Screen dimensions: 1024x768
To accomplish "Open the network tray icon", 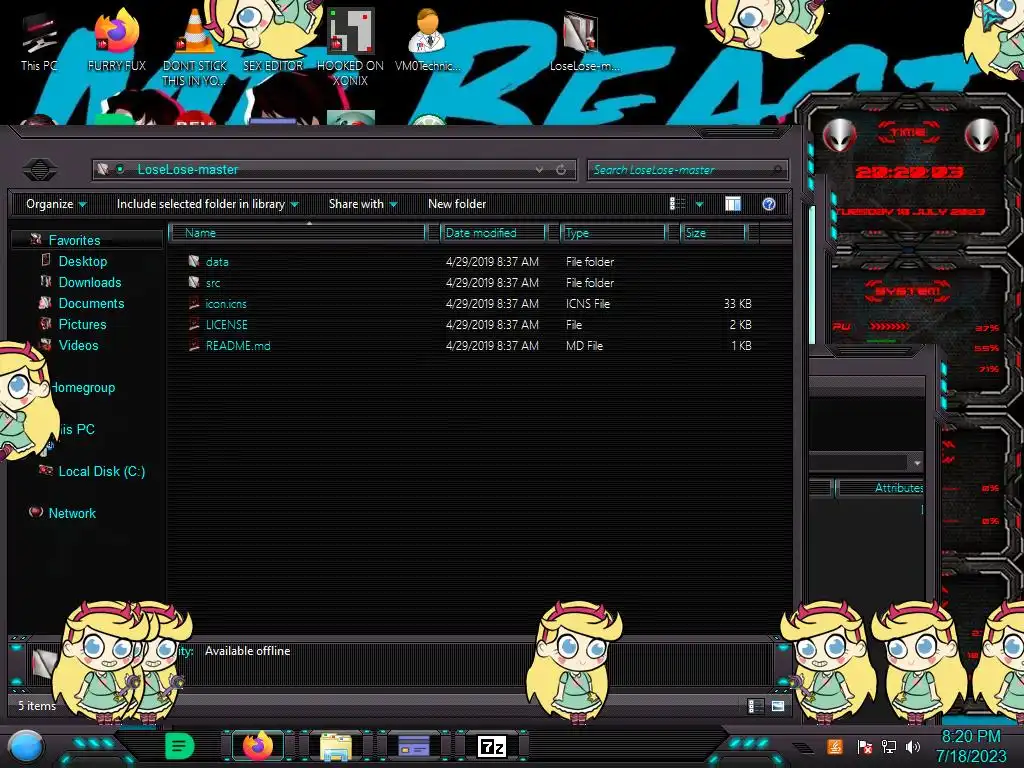I will [889, 746].
